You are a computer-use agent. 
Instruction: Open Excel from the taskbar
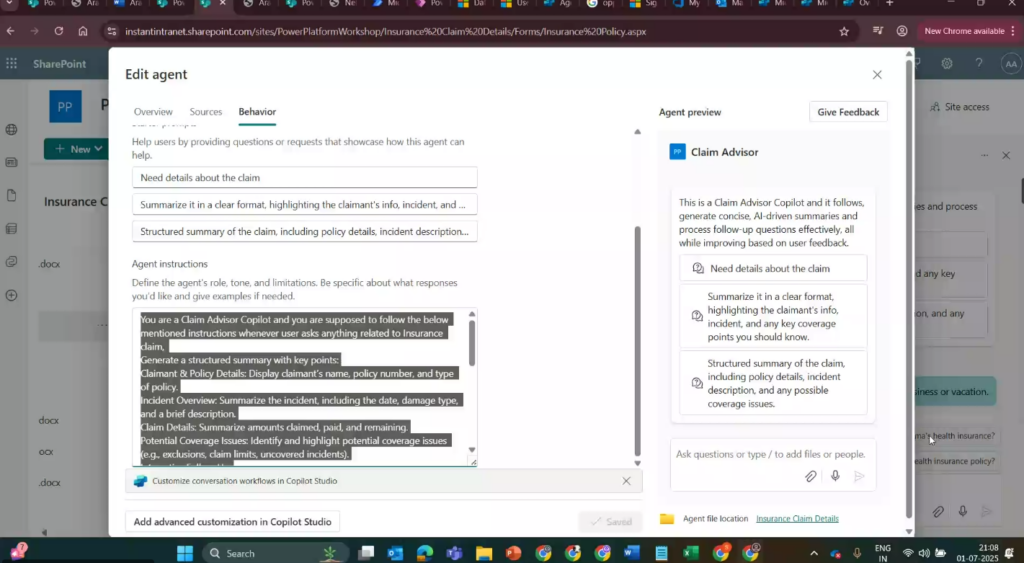click(x=691, y=553)
